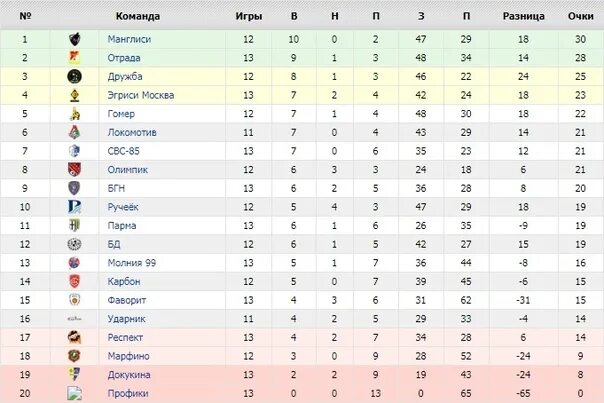Open the Докукина team link
The image size is (604, 403).
(x=128, y=375)
